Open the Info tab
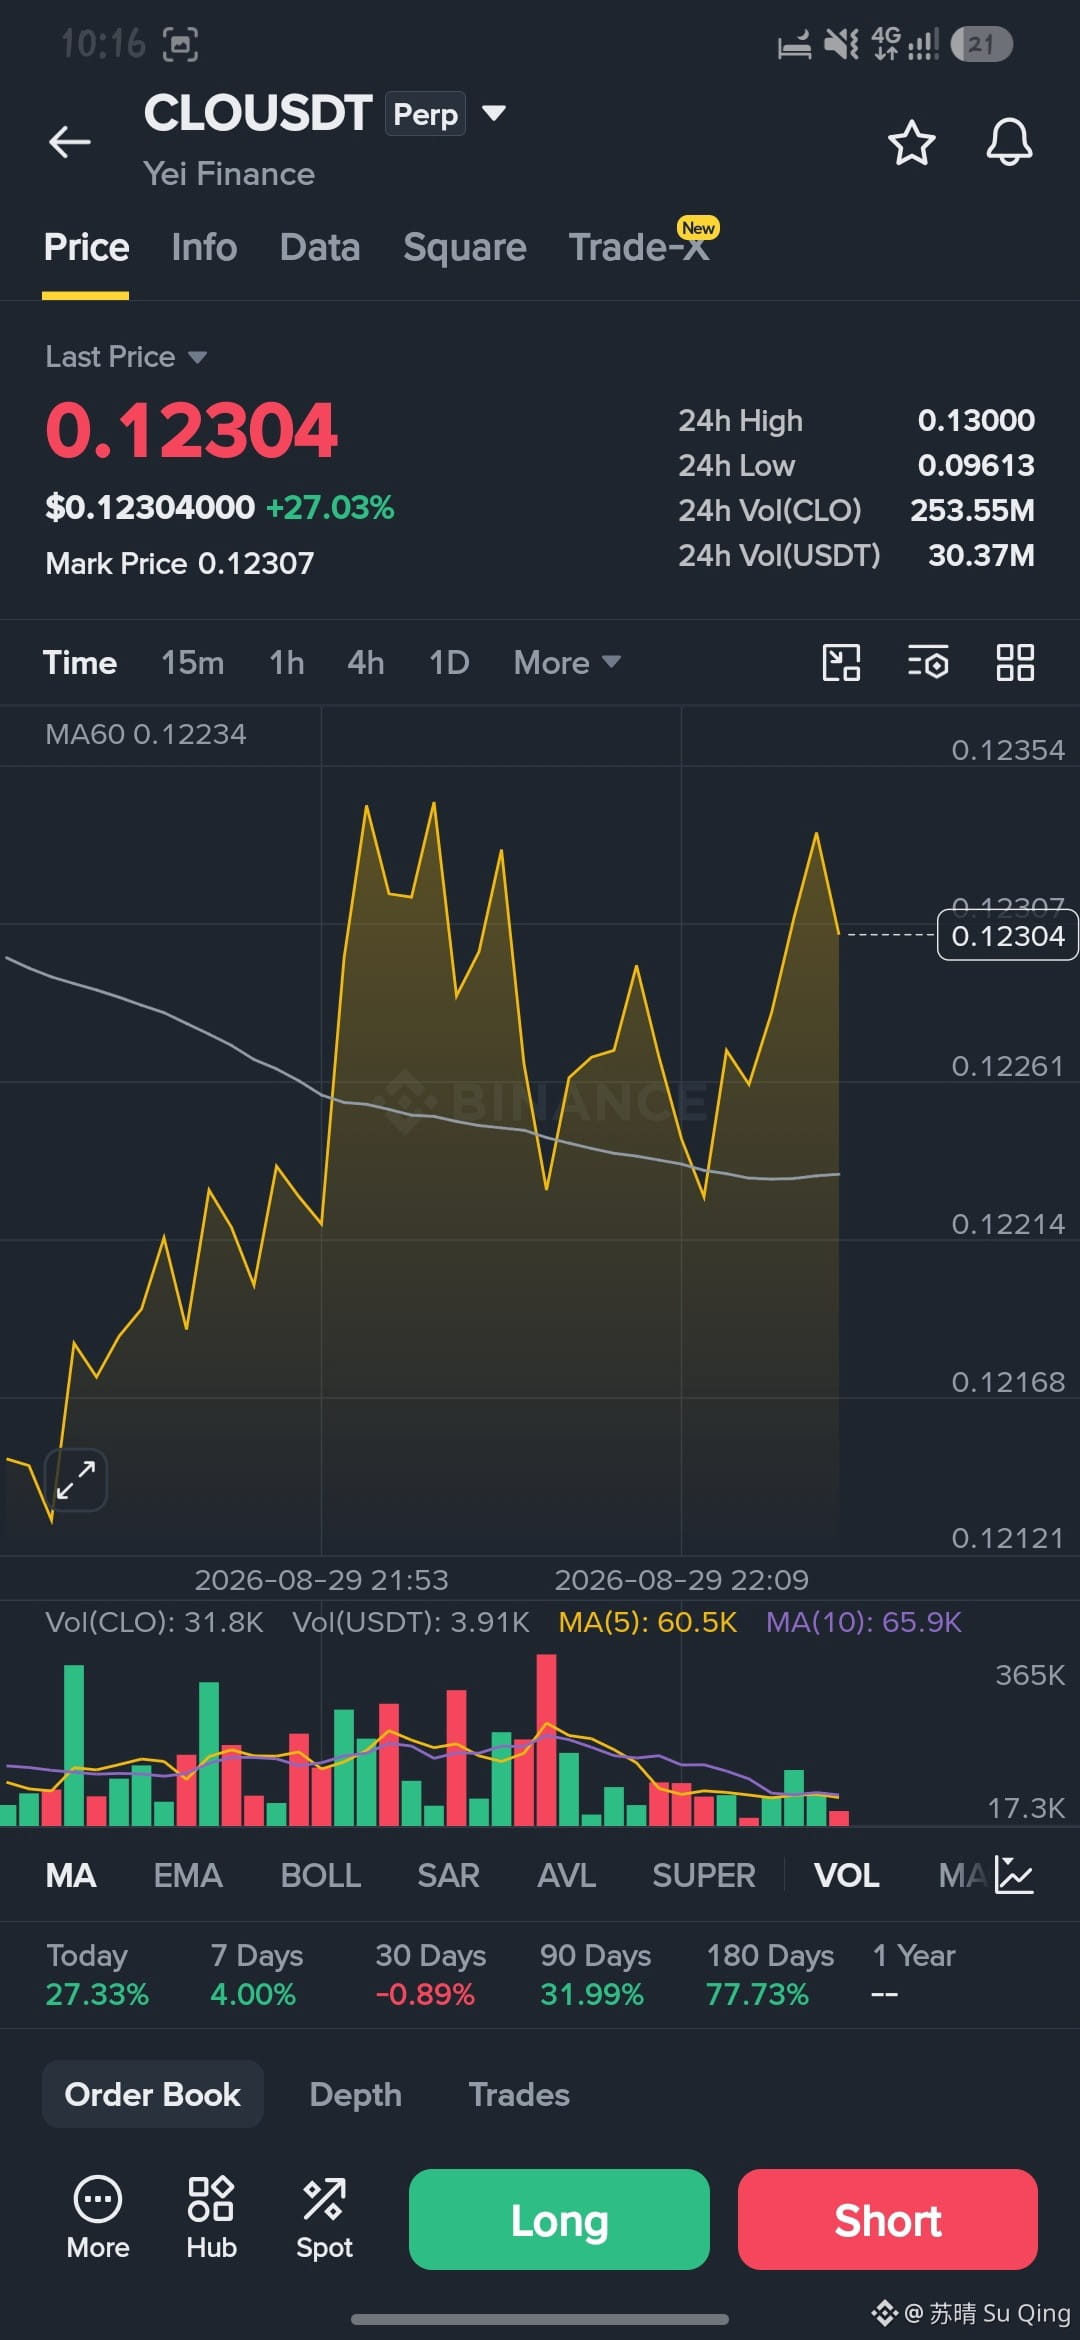 (x=204, y=248)
